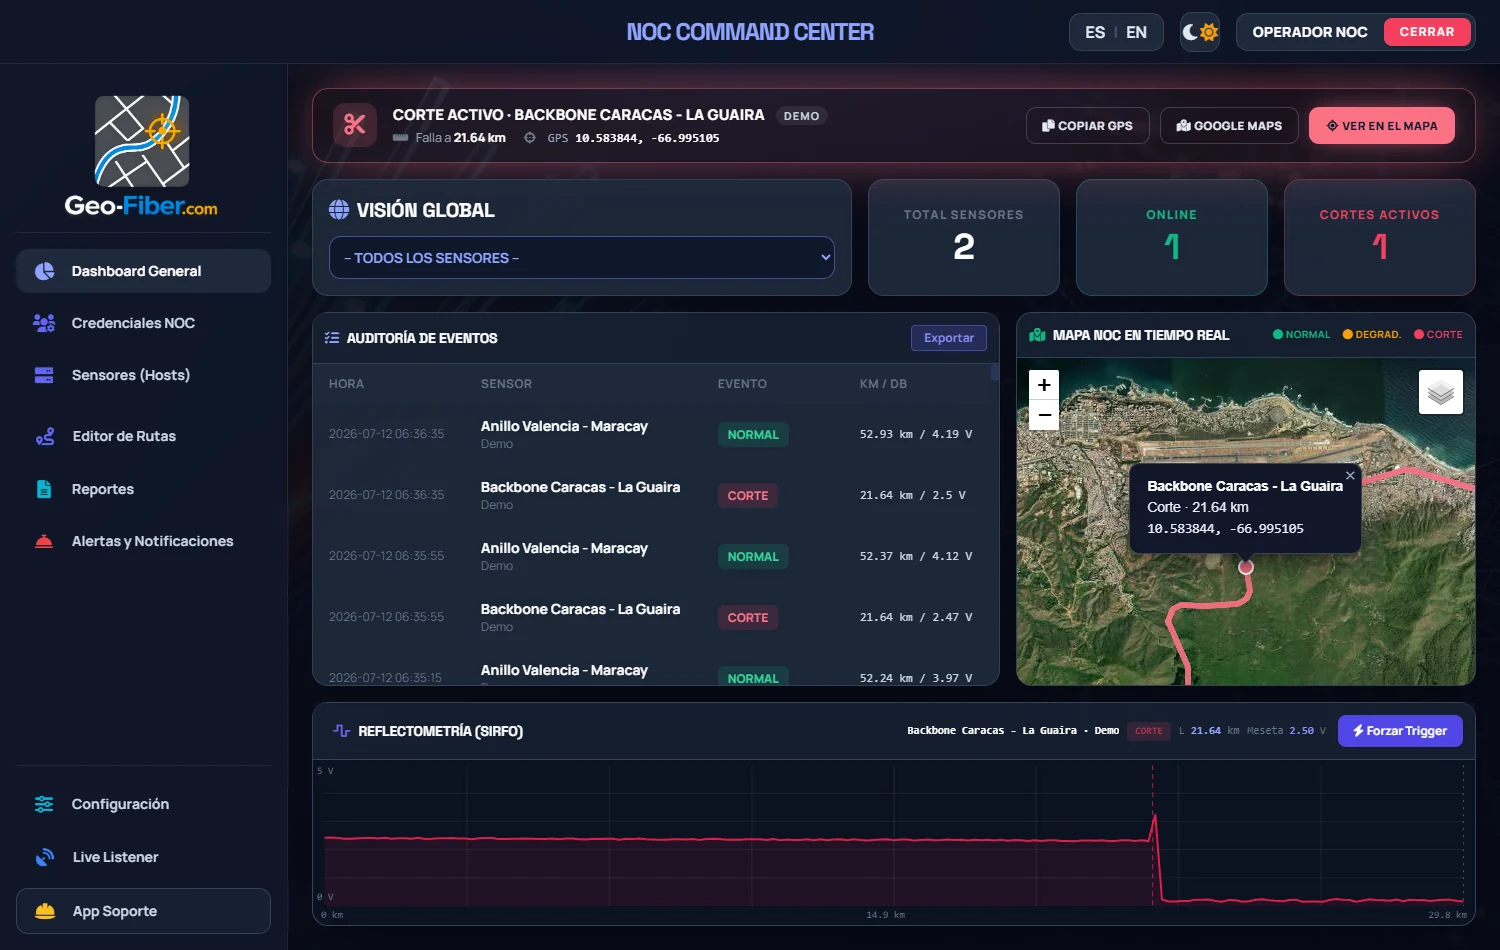Zoom in on the map
Viewport: 1500px width, 950px height.
(x=1044, y=385)
